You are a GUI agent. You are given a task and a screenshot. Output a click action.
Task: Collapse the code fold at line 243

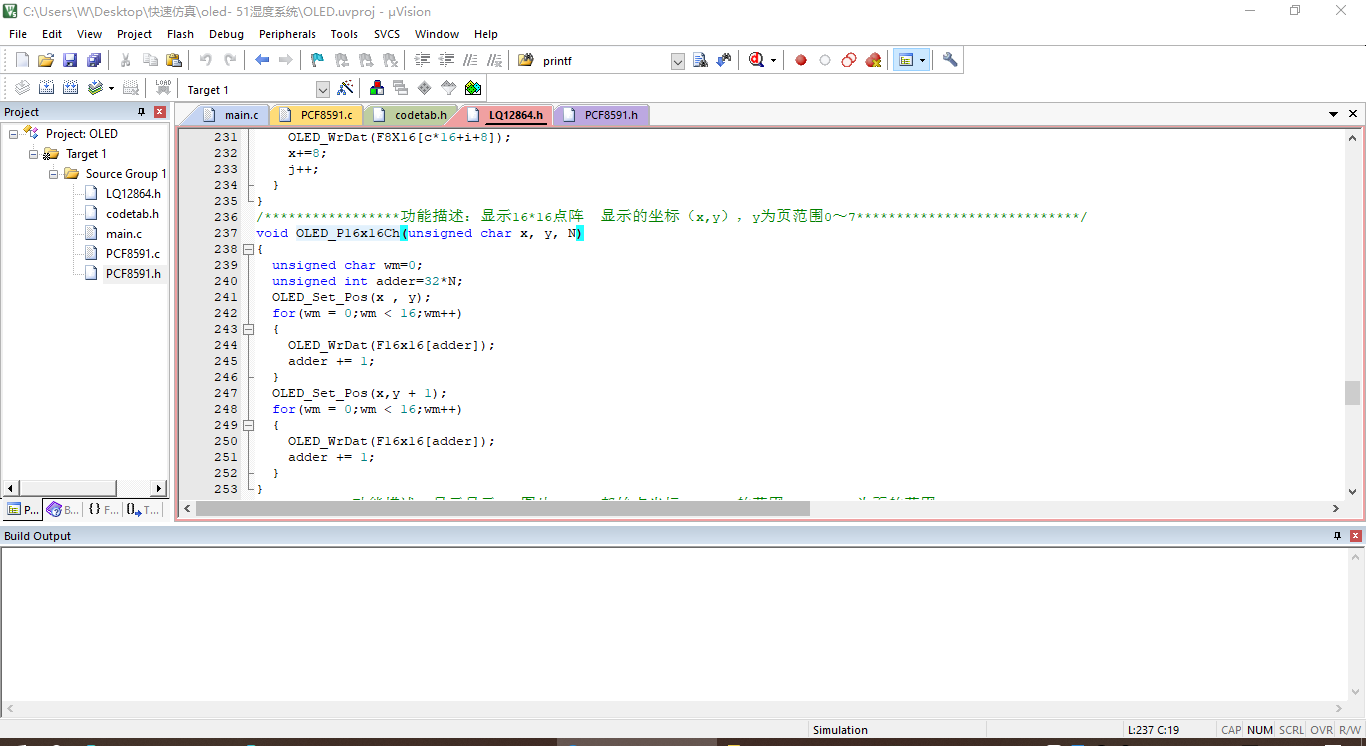point(248,329)
